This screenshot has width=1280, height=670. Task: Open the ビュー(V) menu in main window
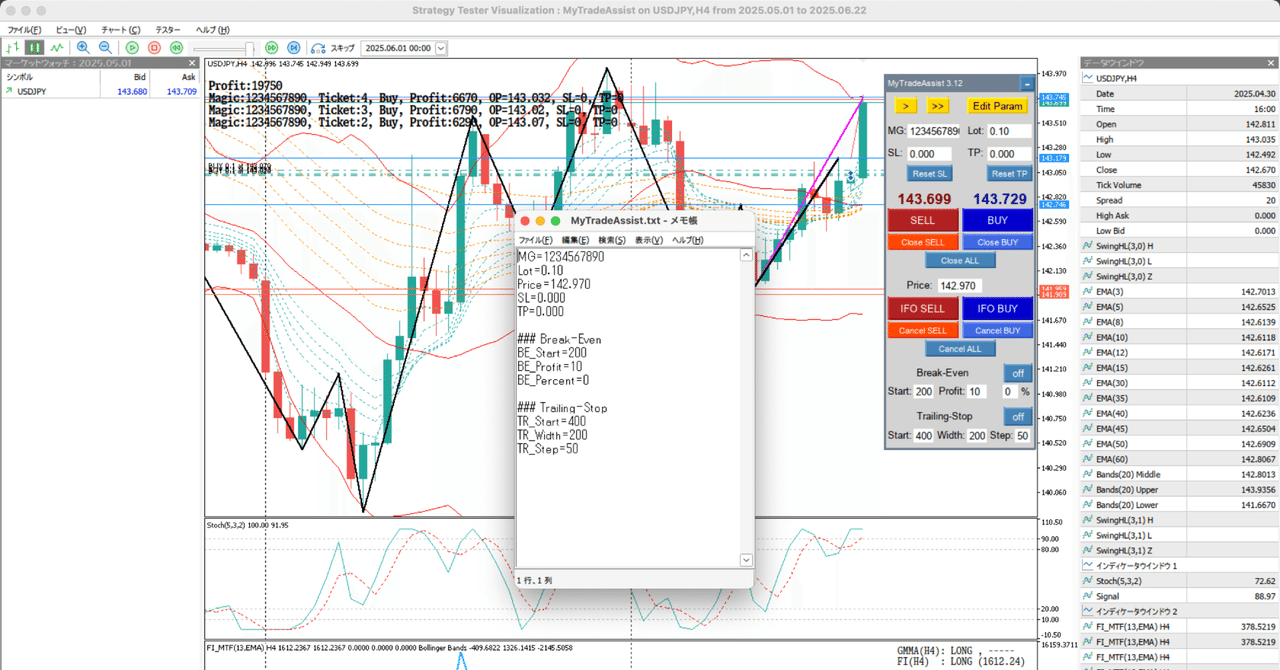[71, 30]
